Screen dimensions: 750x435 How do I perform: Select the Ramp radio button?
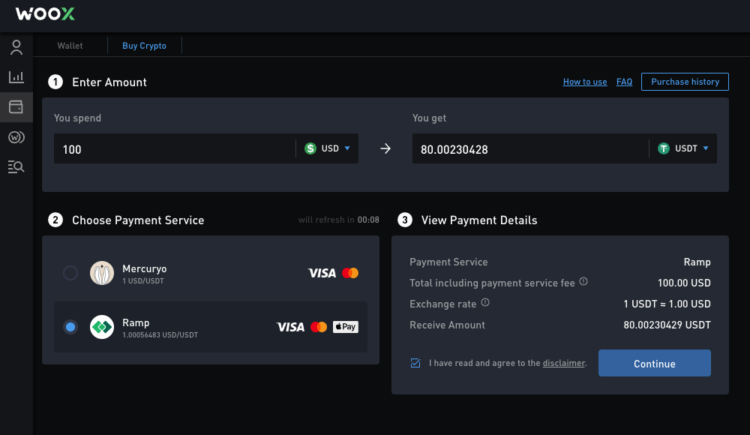click(x=70, y=327)
